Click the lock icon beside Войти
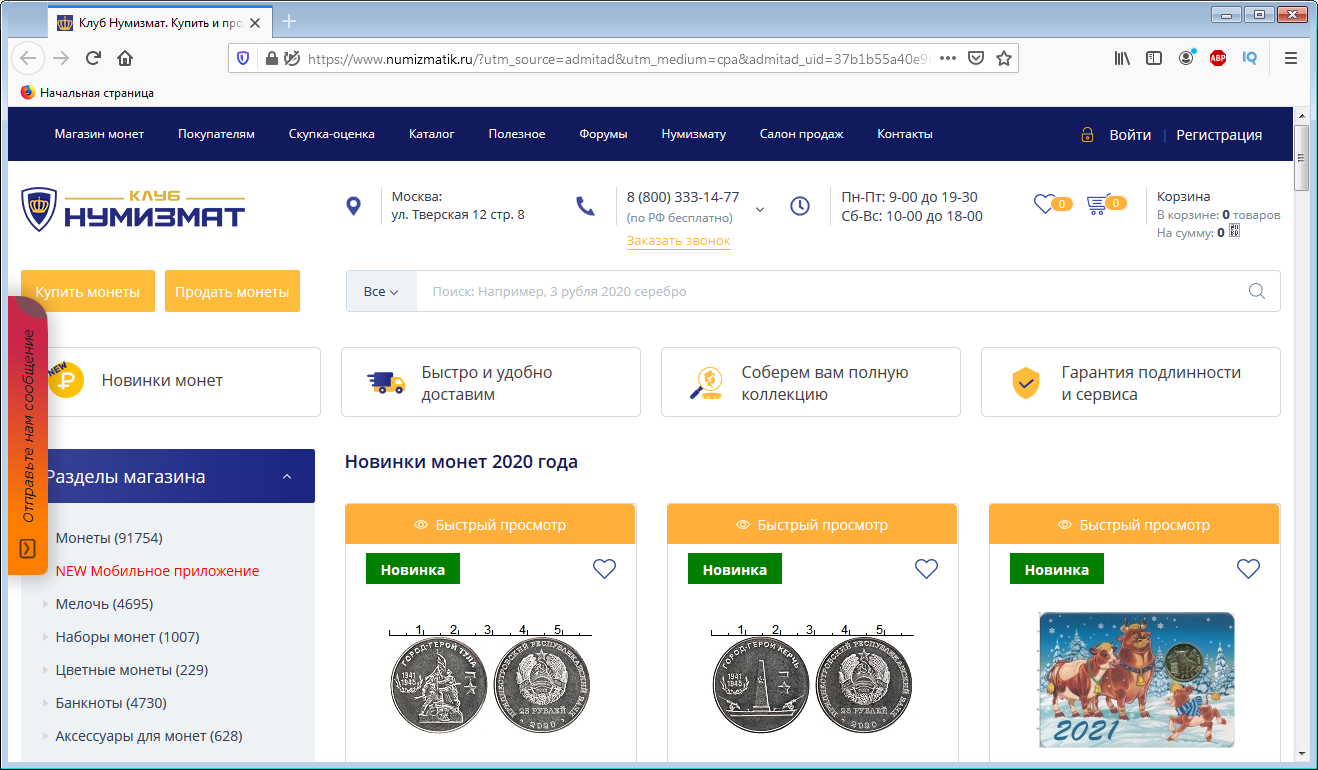The height and width of the screenshot is (770, 1318). tap(1087, 134)
